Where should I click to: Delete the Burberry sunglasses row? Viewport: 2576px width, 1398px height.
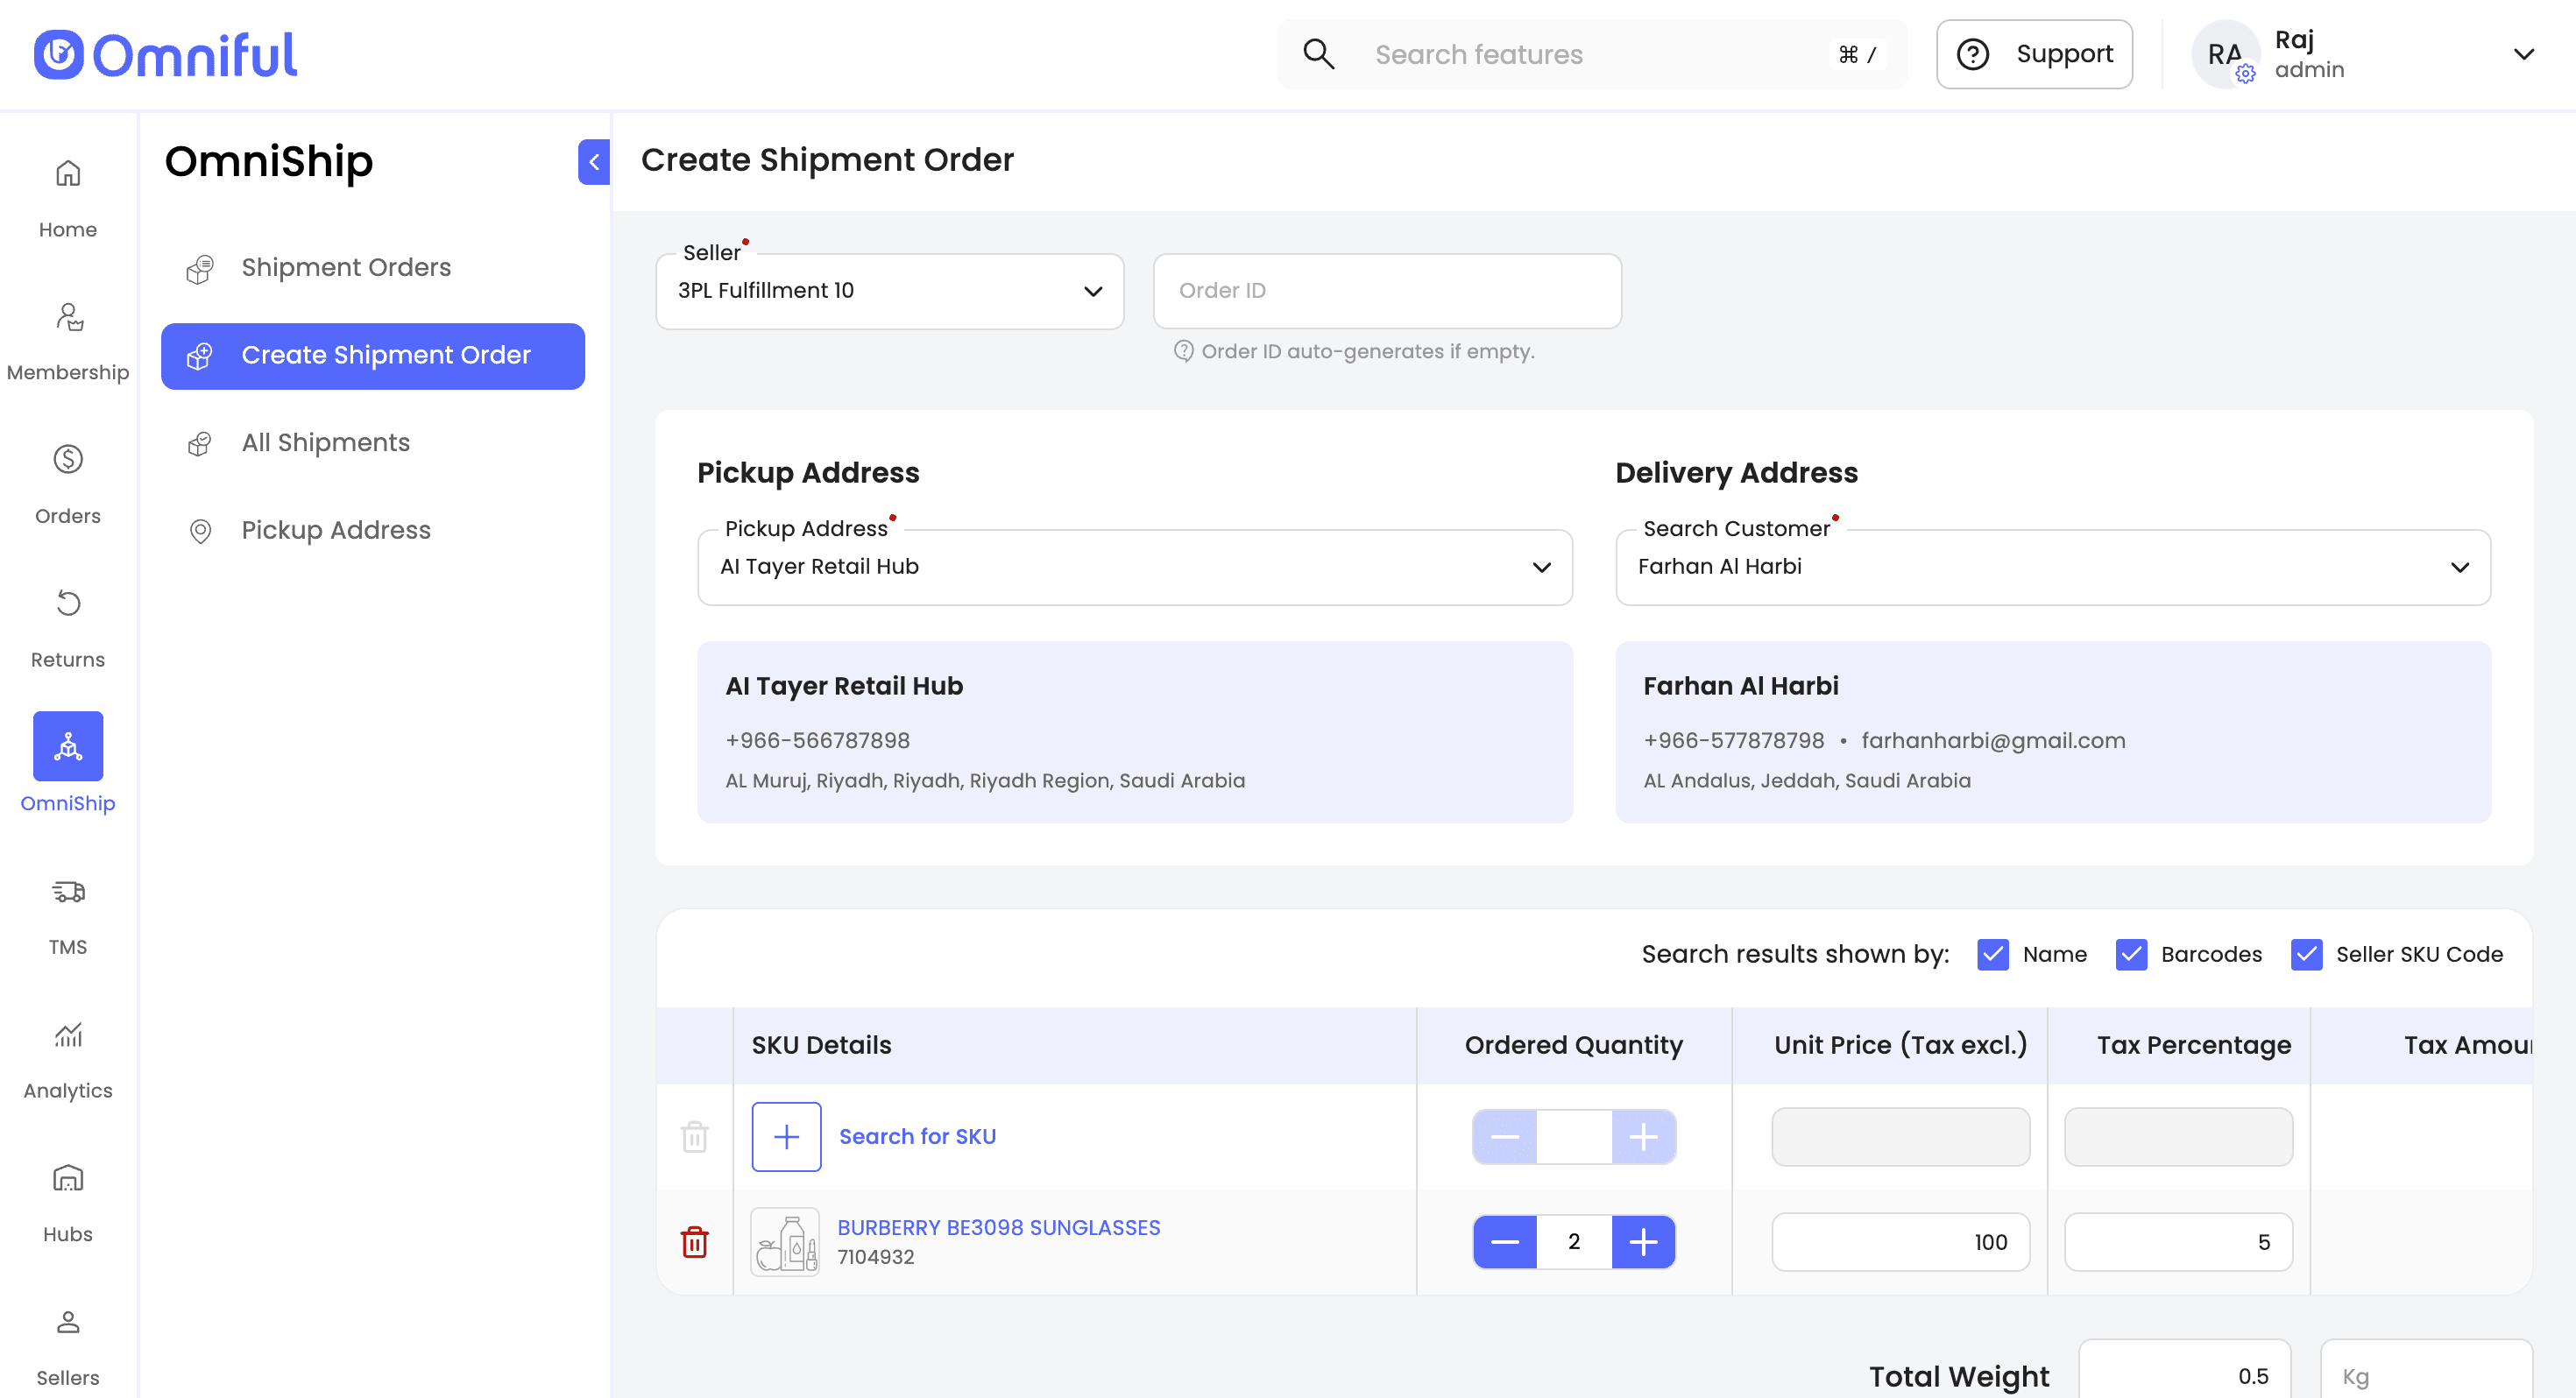(x=694, y=1242)
